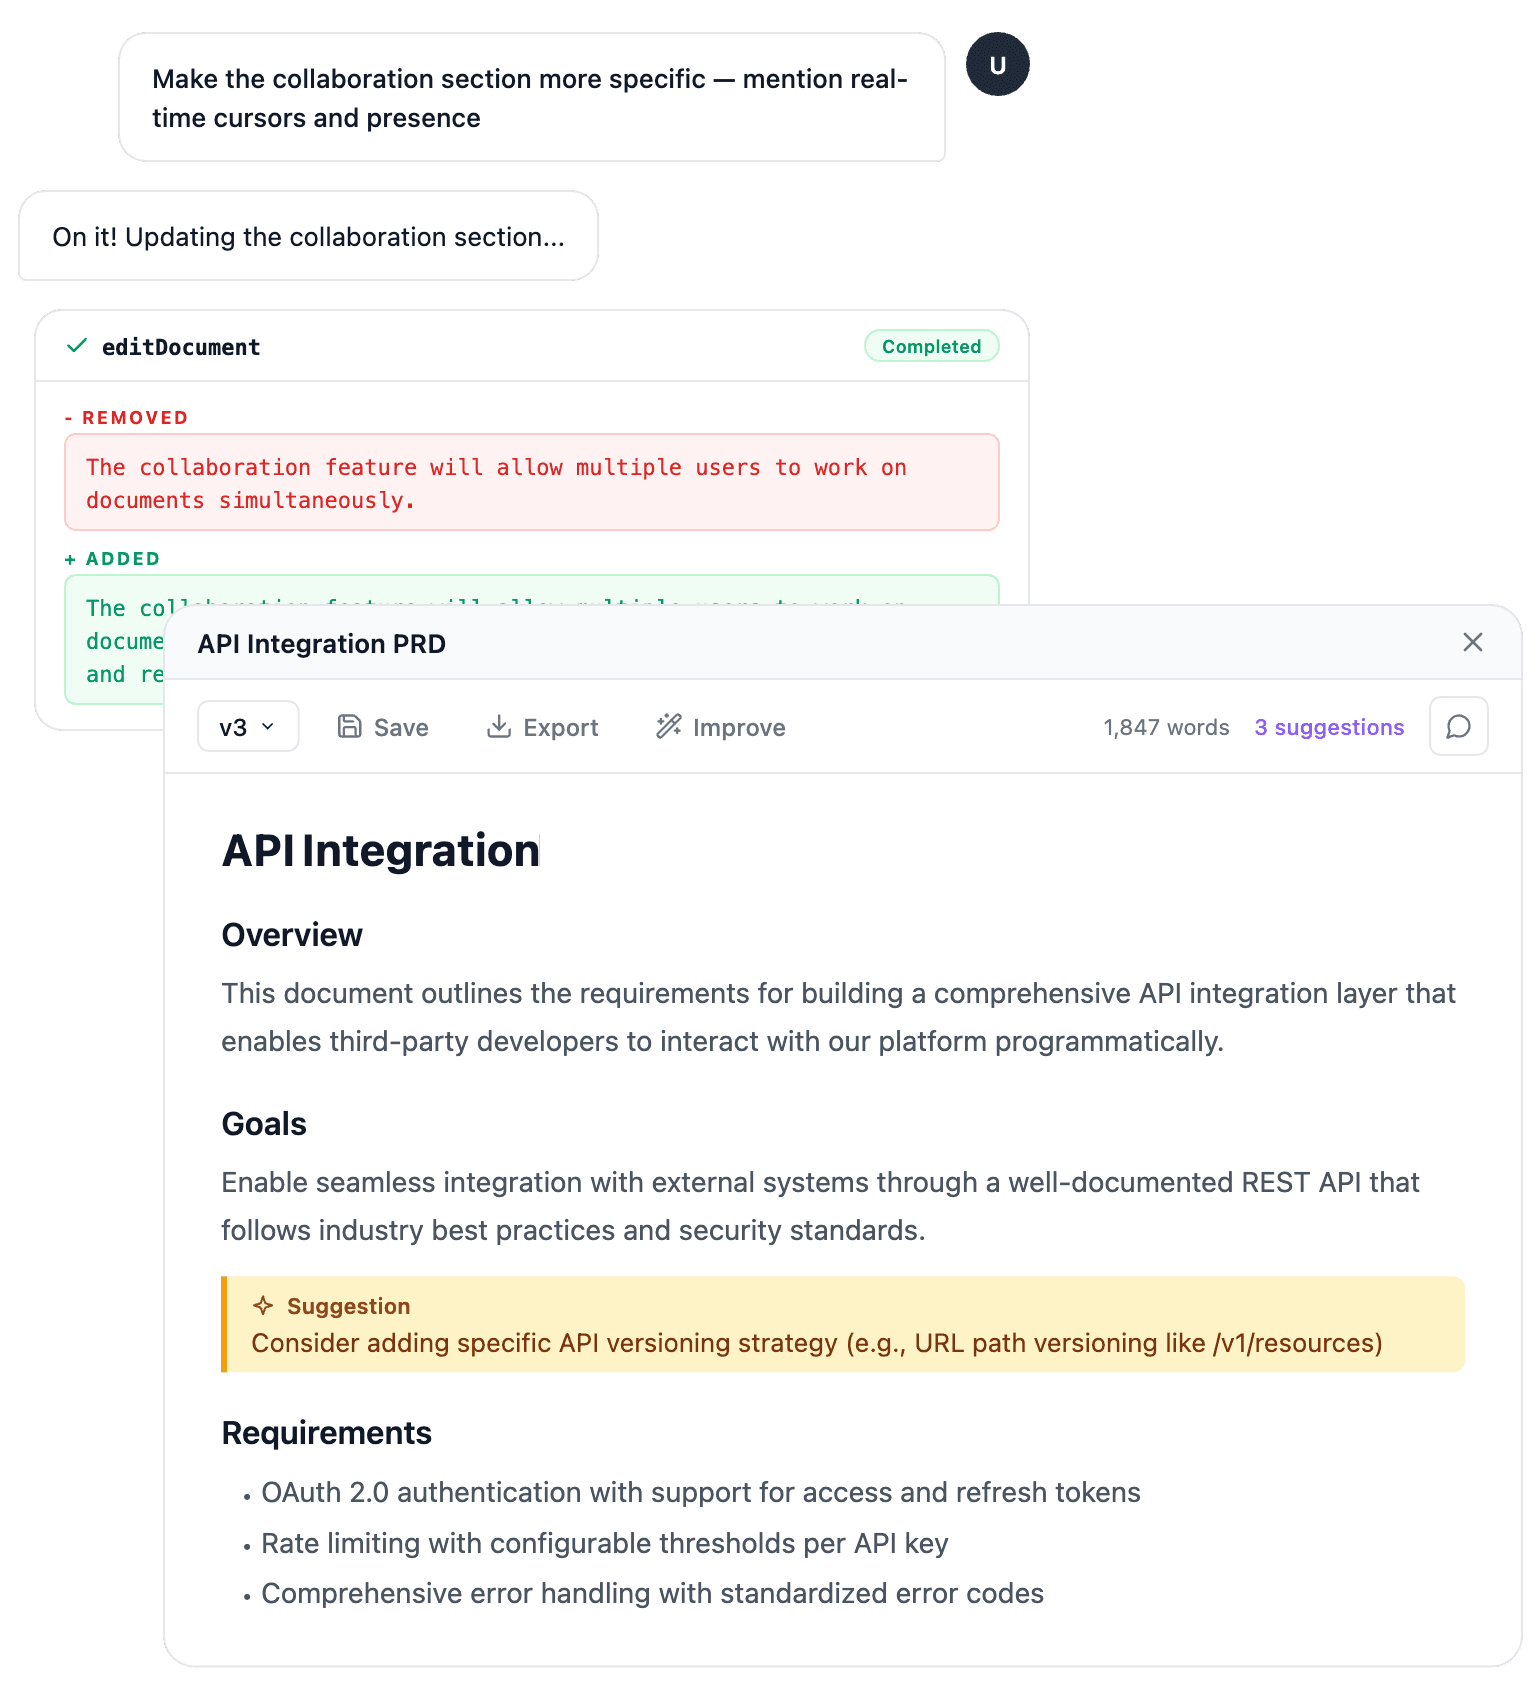Expand the version selector chevron
This screenshot has width=1540, height=1683.
click(266, 727)
